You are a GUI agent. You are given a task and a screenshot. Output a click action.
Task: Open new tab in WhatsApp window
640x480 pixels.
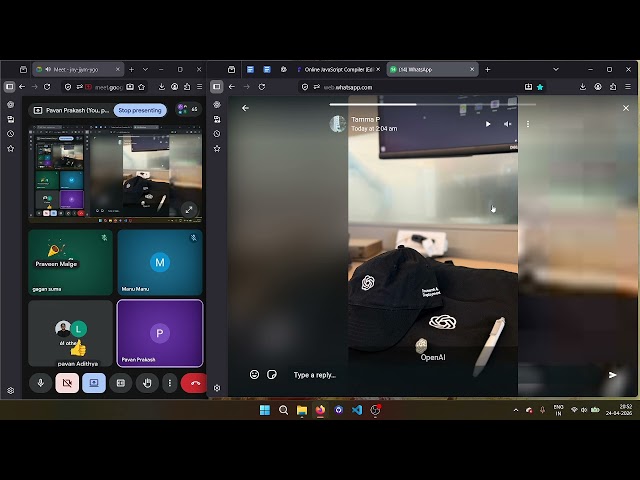[487, 69]
